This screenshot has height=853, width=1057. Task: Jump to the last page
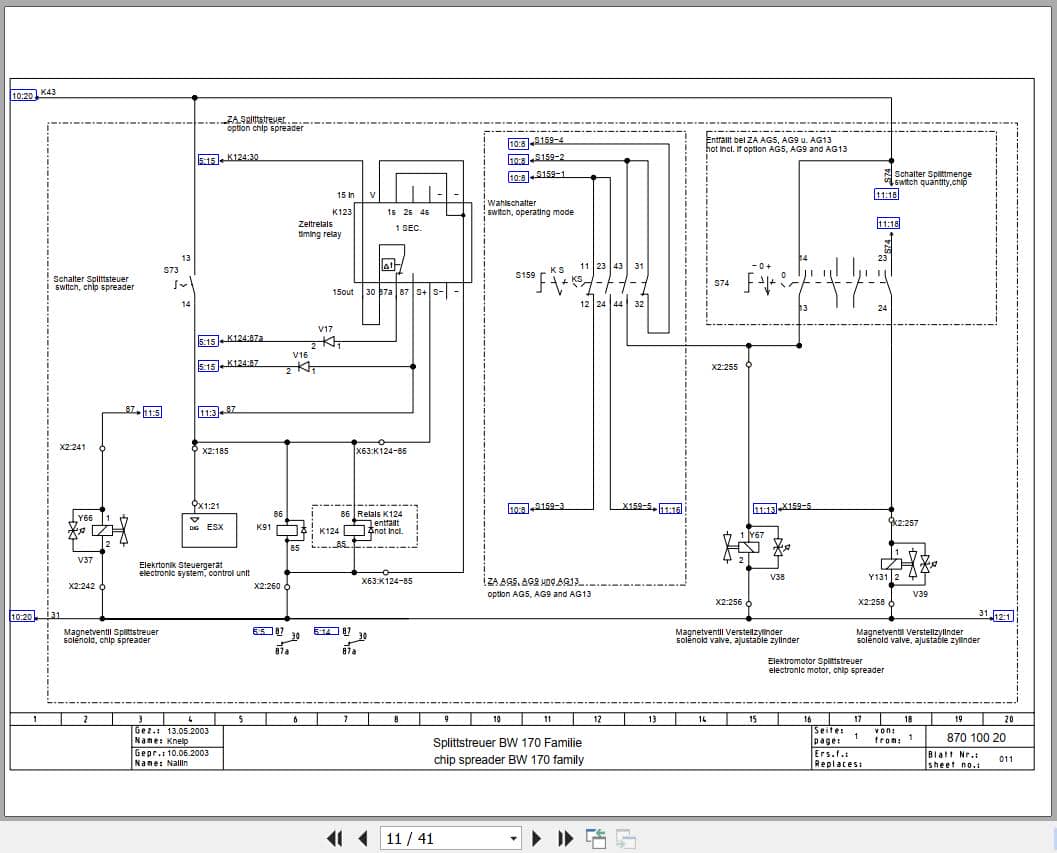click(566, 838)
